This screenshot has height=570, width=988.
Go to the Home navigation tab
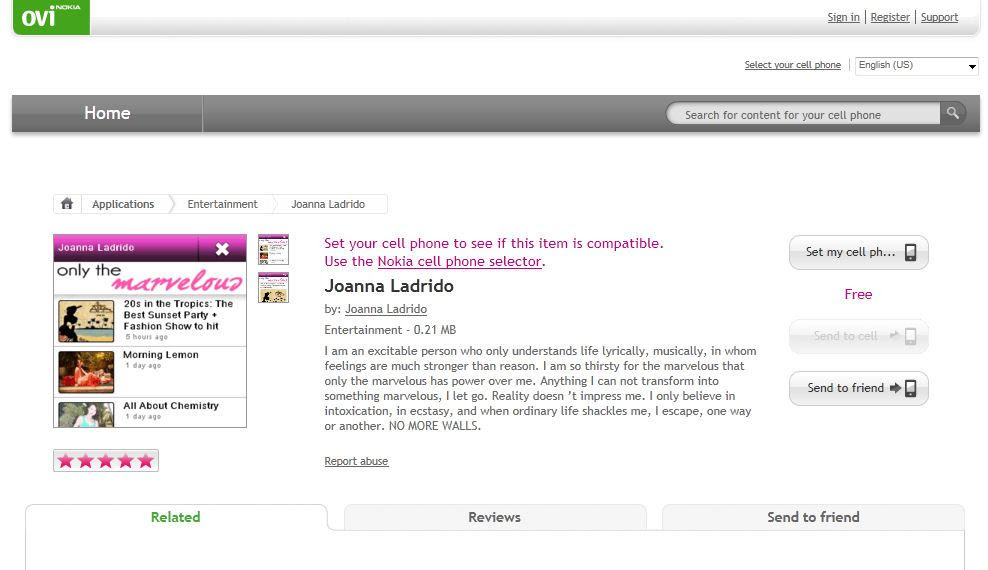(107, 113)
